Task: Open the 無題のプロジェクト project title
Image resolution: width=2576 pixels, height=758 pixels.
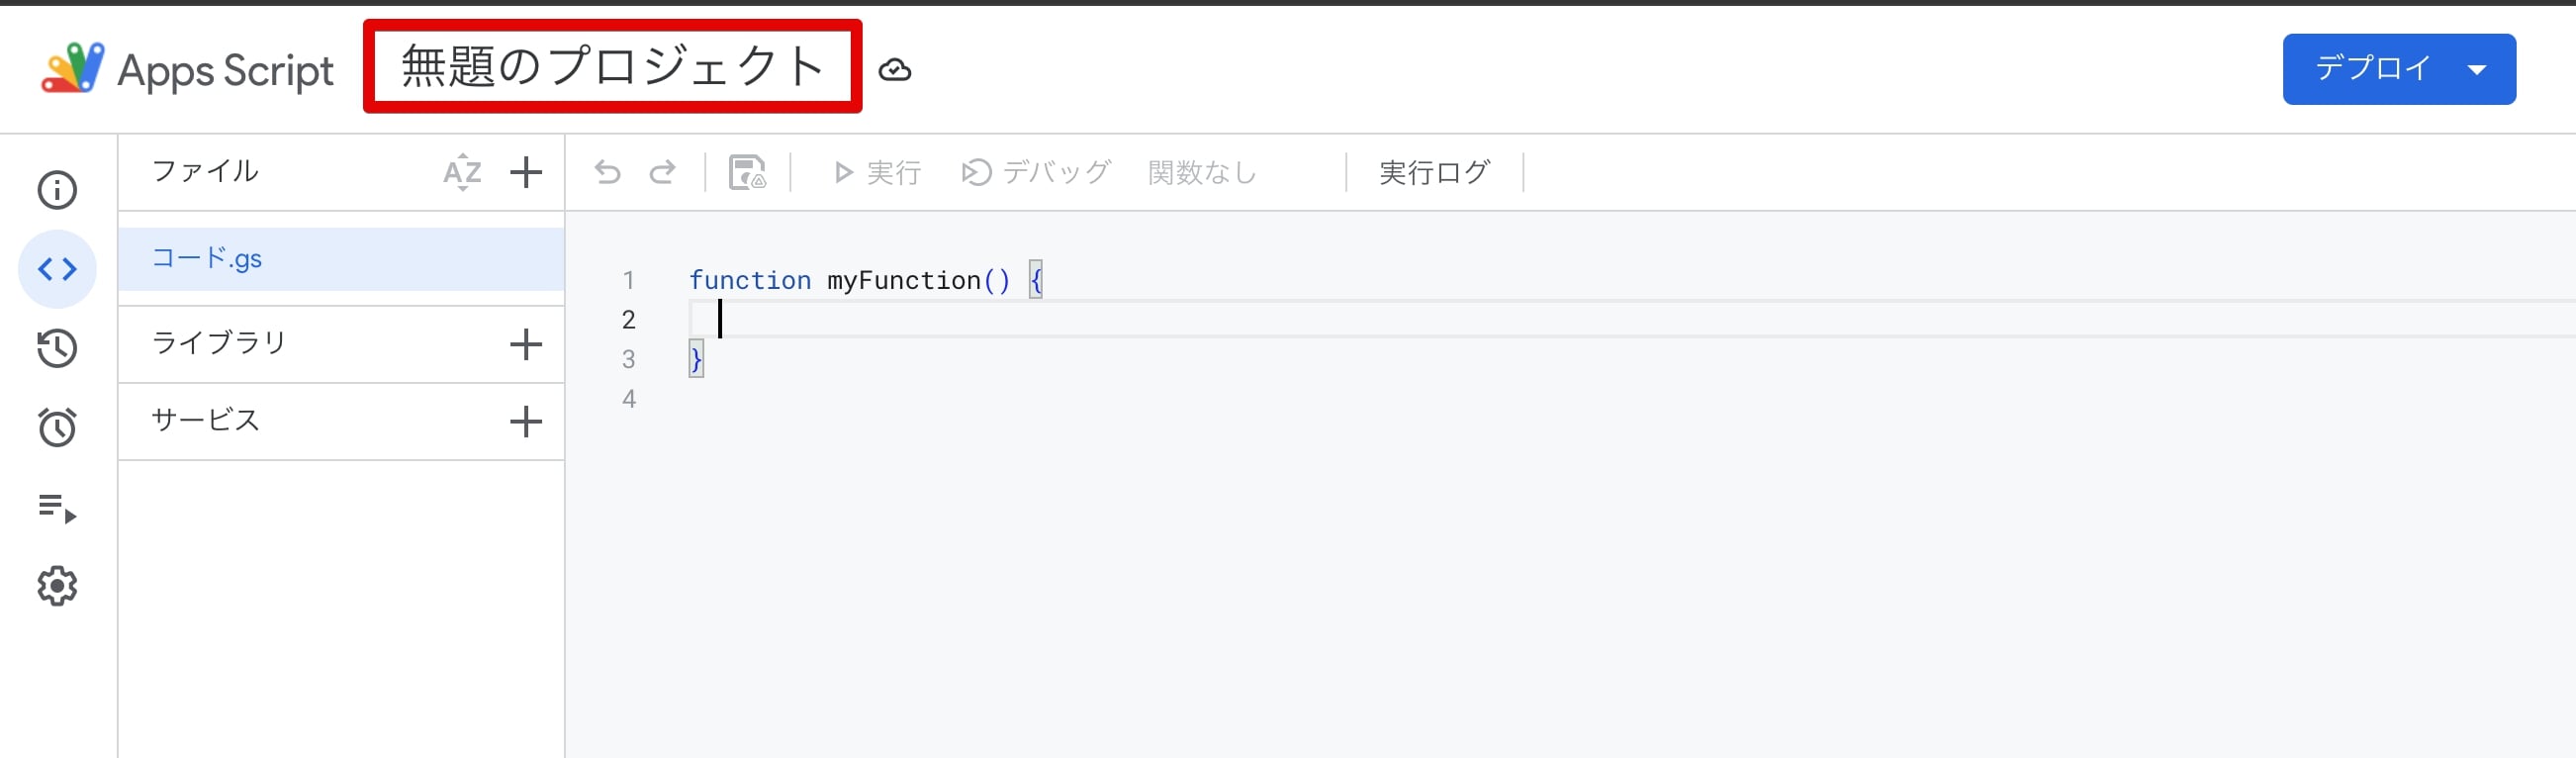Action: (x=612, y=66)
